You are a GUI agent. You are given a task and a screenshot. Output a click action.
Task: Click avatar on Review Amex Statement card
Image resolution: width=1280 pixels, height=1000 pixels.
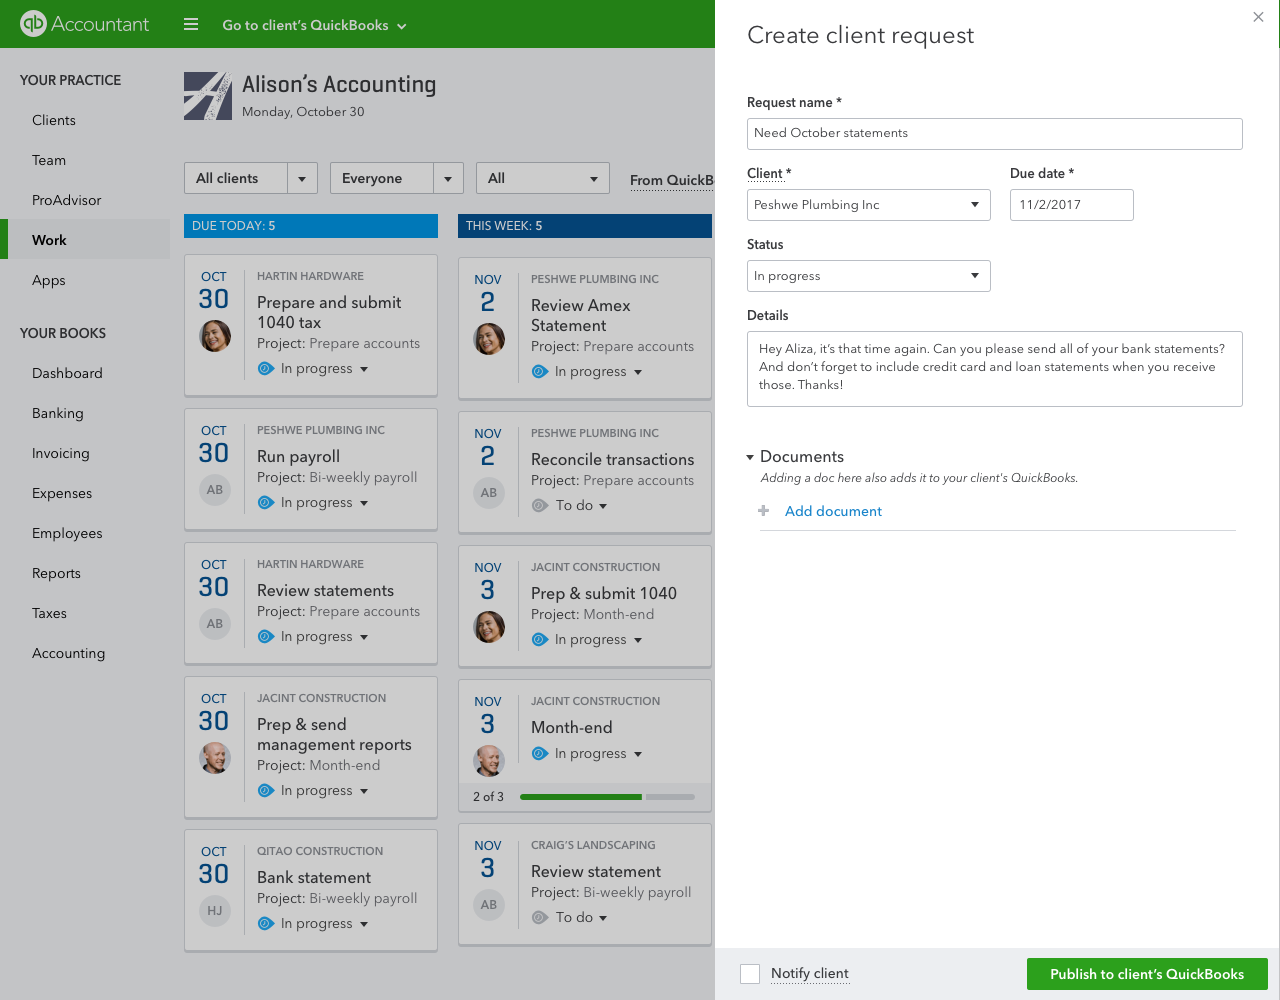(x=489, y=339)
